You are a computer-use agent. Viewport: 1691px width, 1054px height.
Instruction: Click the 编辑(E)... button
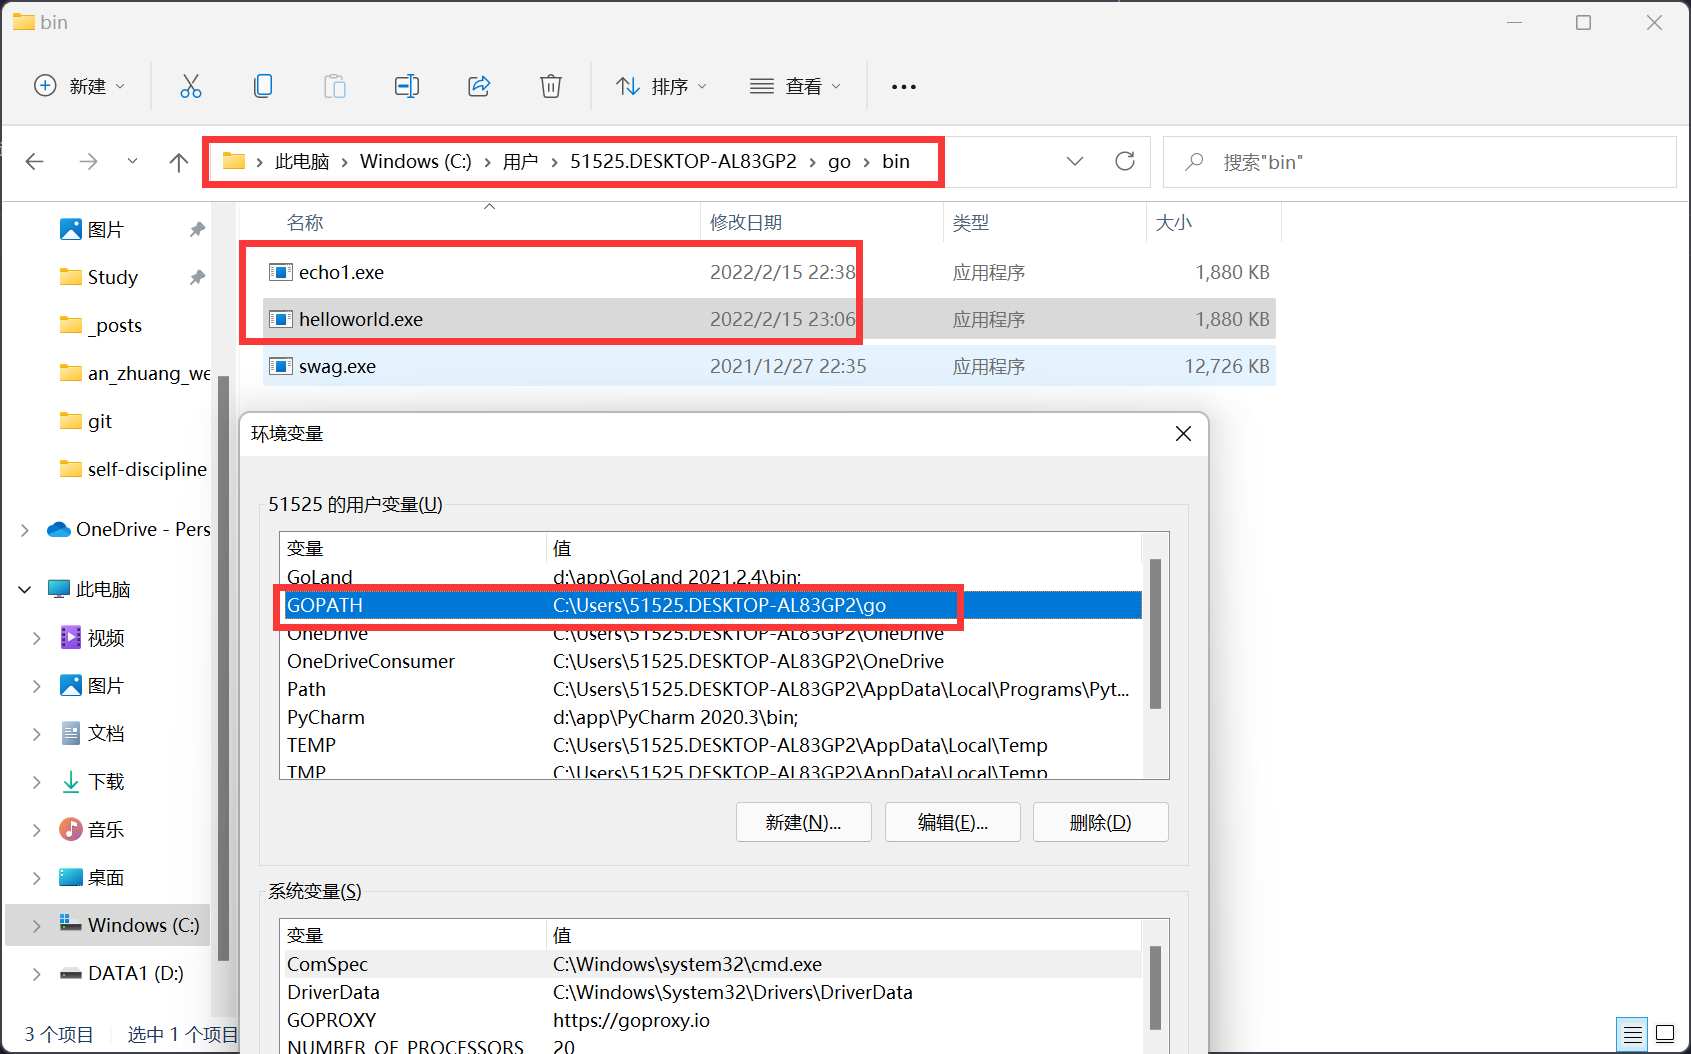click(x=952, y=822)
